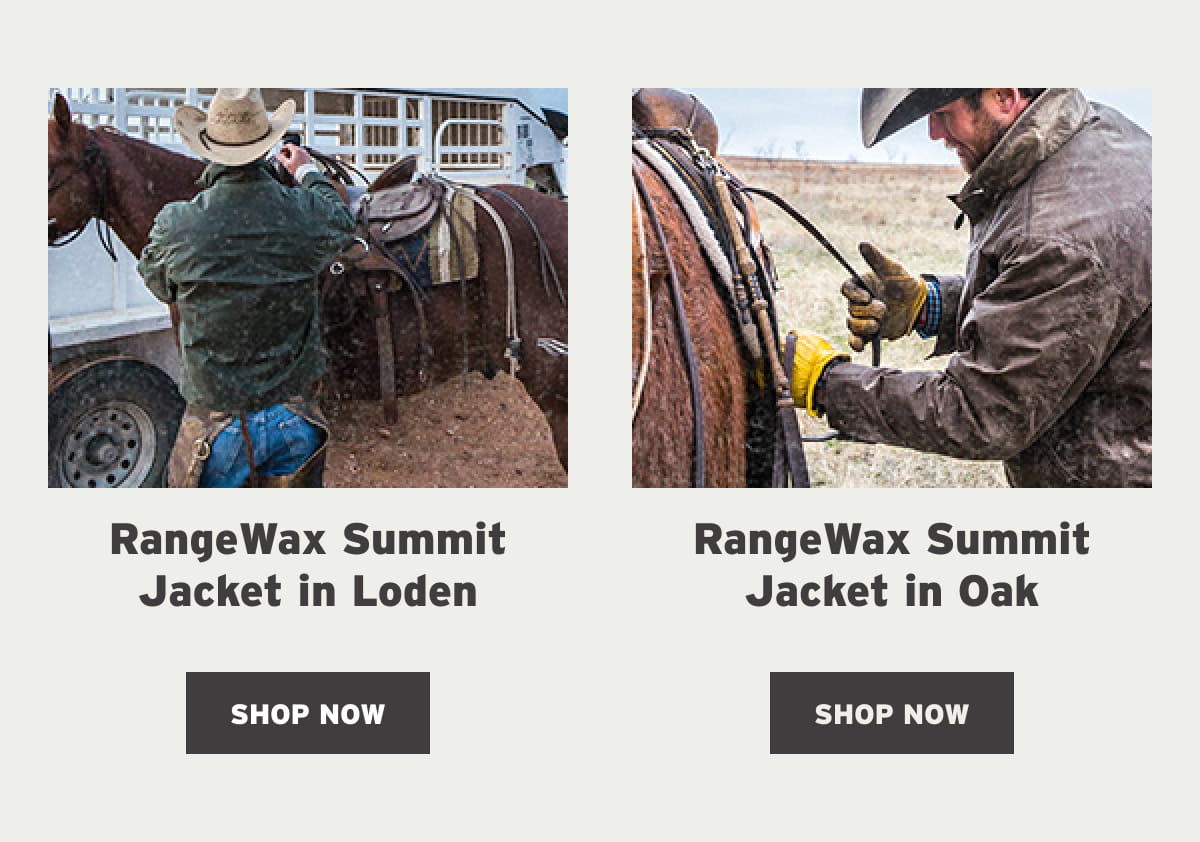Click the dark cowboy hat in Oak photo

click(915, 112)
